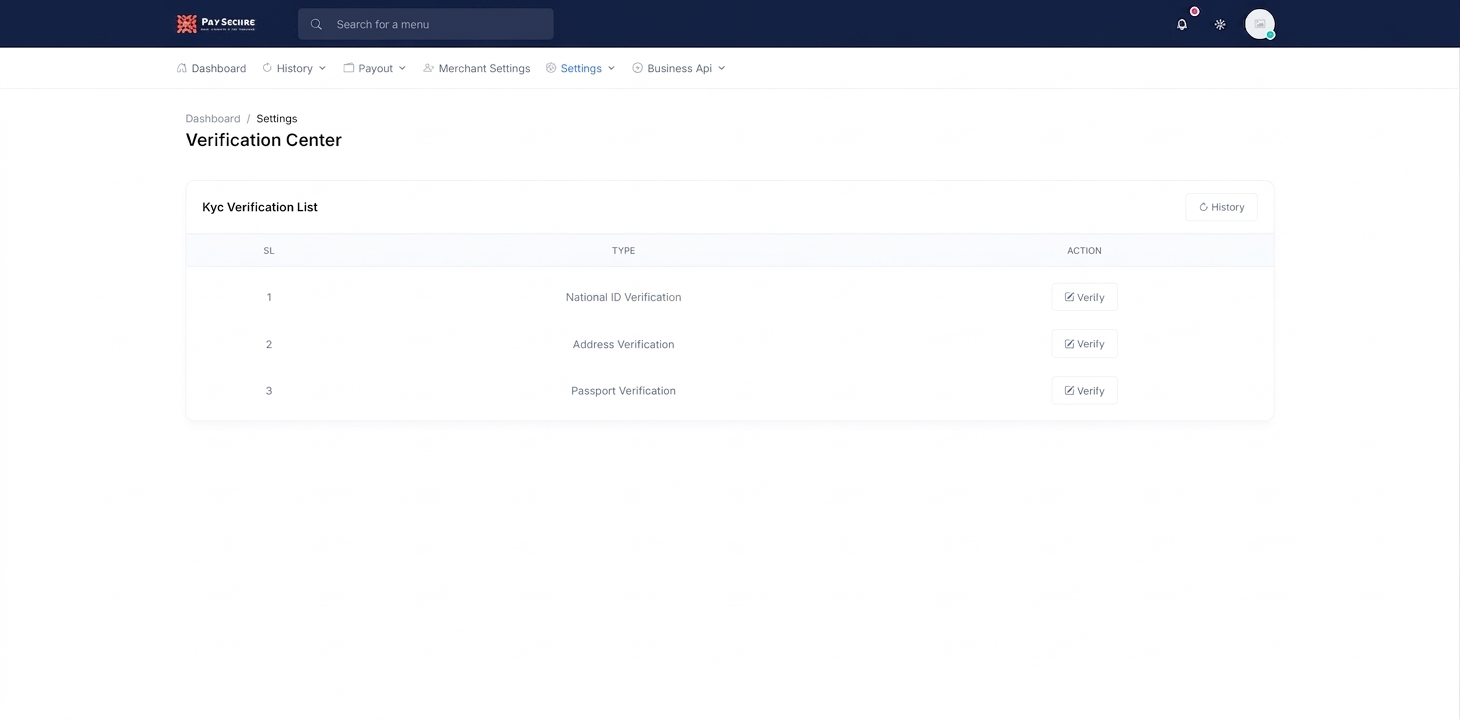
Task: Click the 'Verification Center' page title
Action: 264,140
